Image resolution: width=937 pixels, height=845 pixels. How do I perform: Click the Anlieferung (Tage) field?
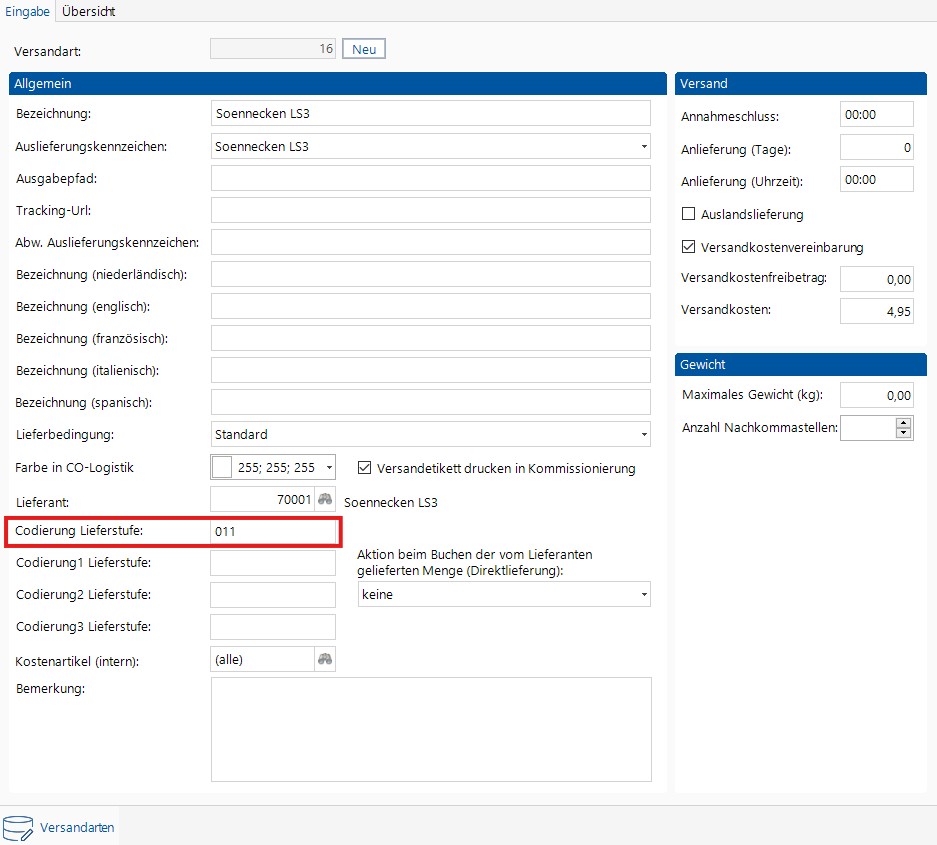click(x=877, y=147)
